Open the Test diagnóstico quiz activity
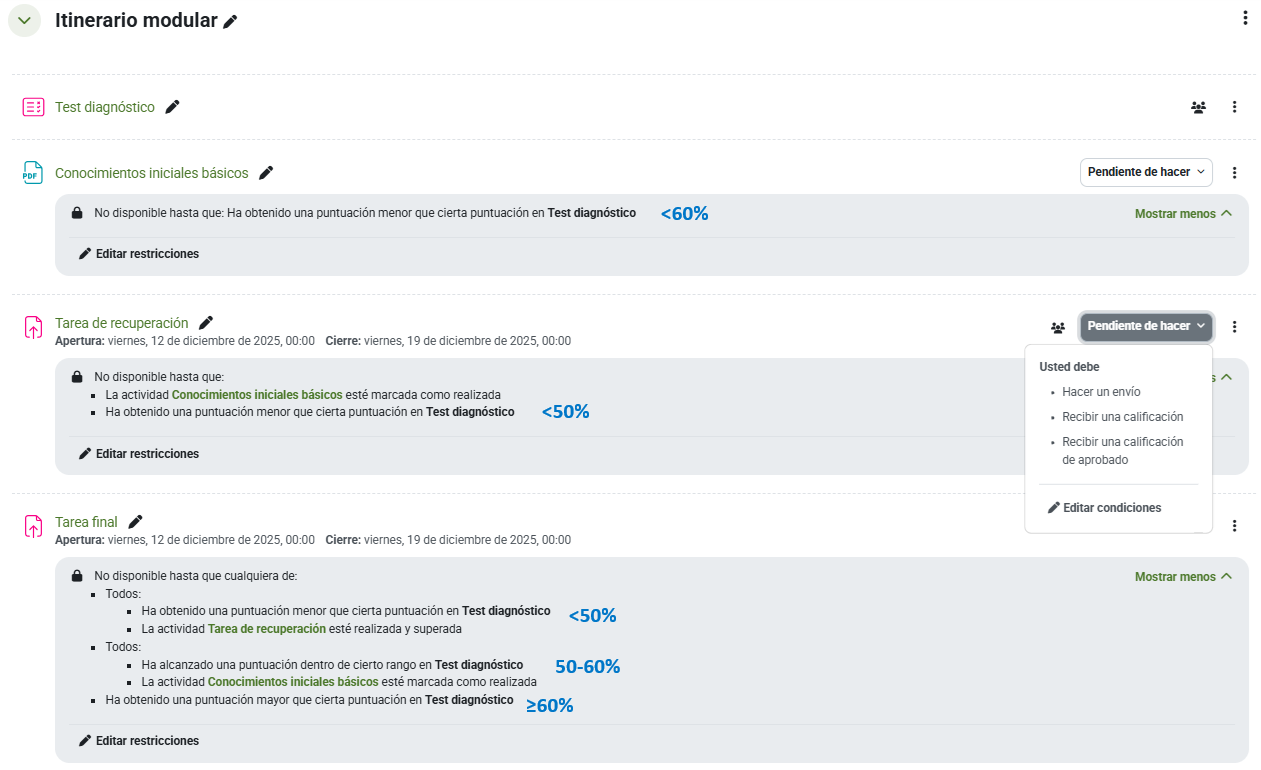 tap(105, 107)
